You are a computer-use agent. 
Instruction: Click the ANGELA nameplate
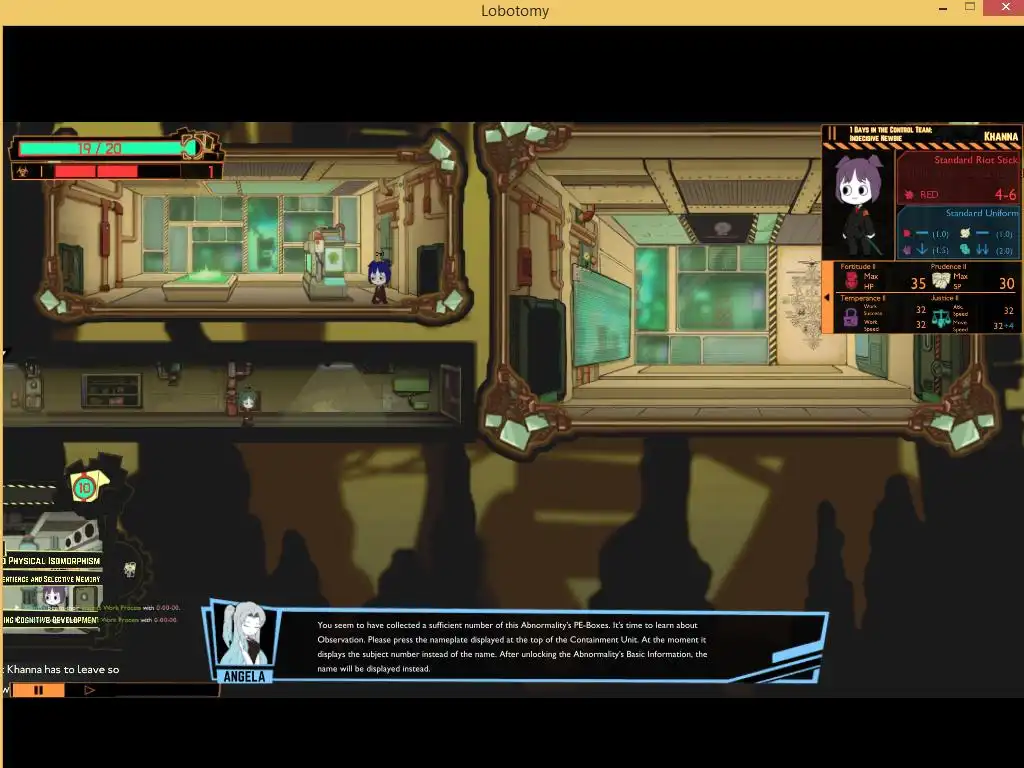[244, 677]
